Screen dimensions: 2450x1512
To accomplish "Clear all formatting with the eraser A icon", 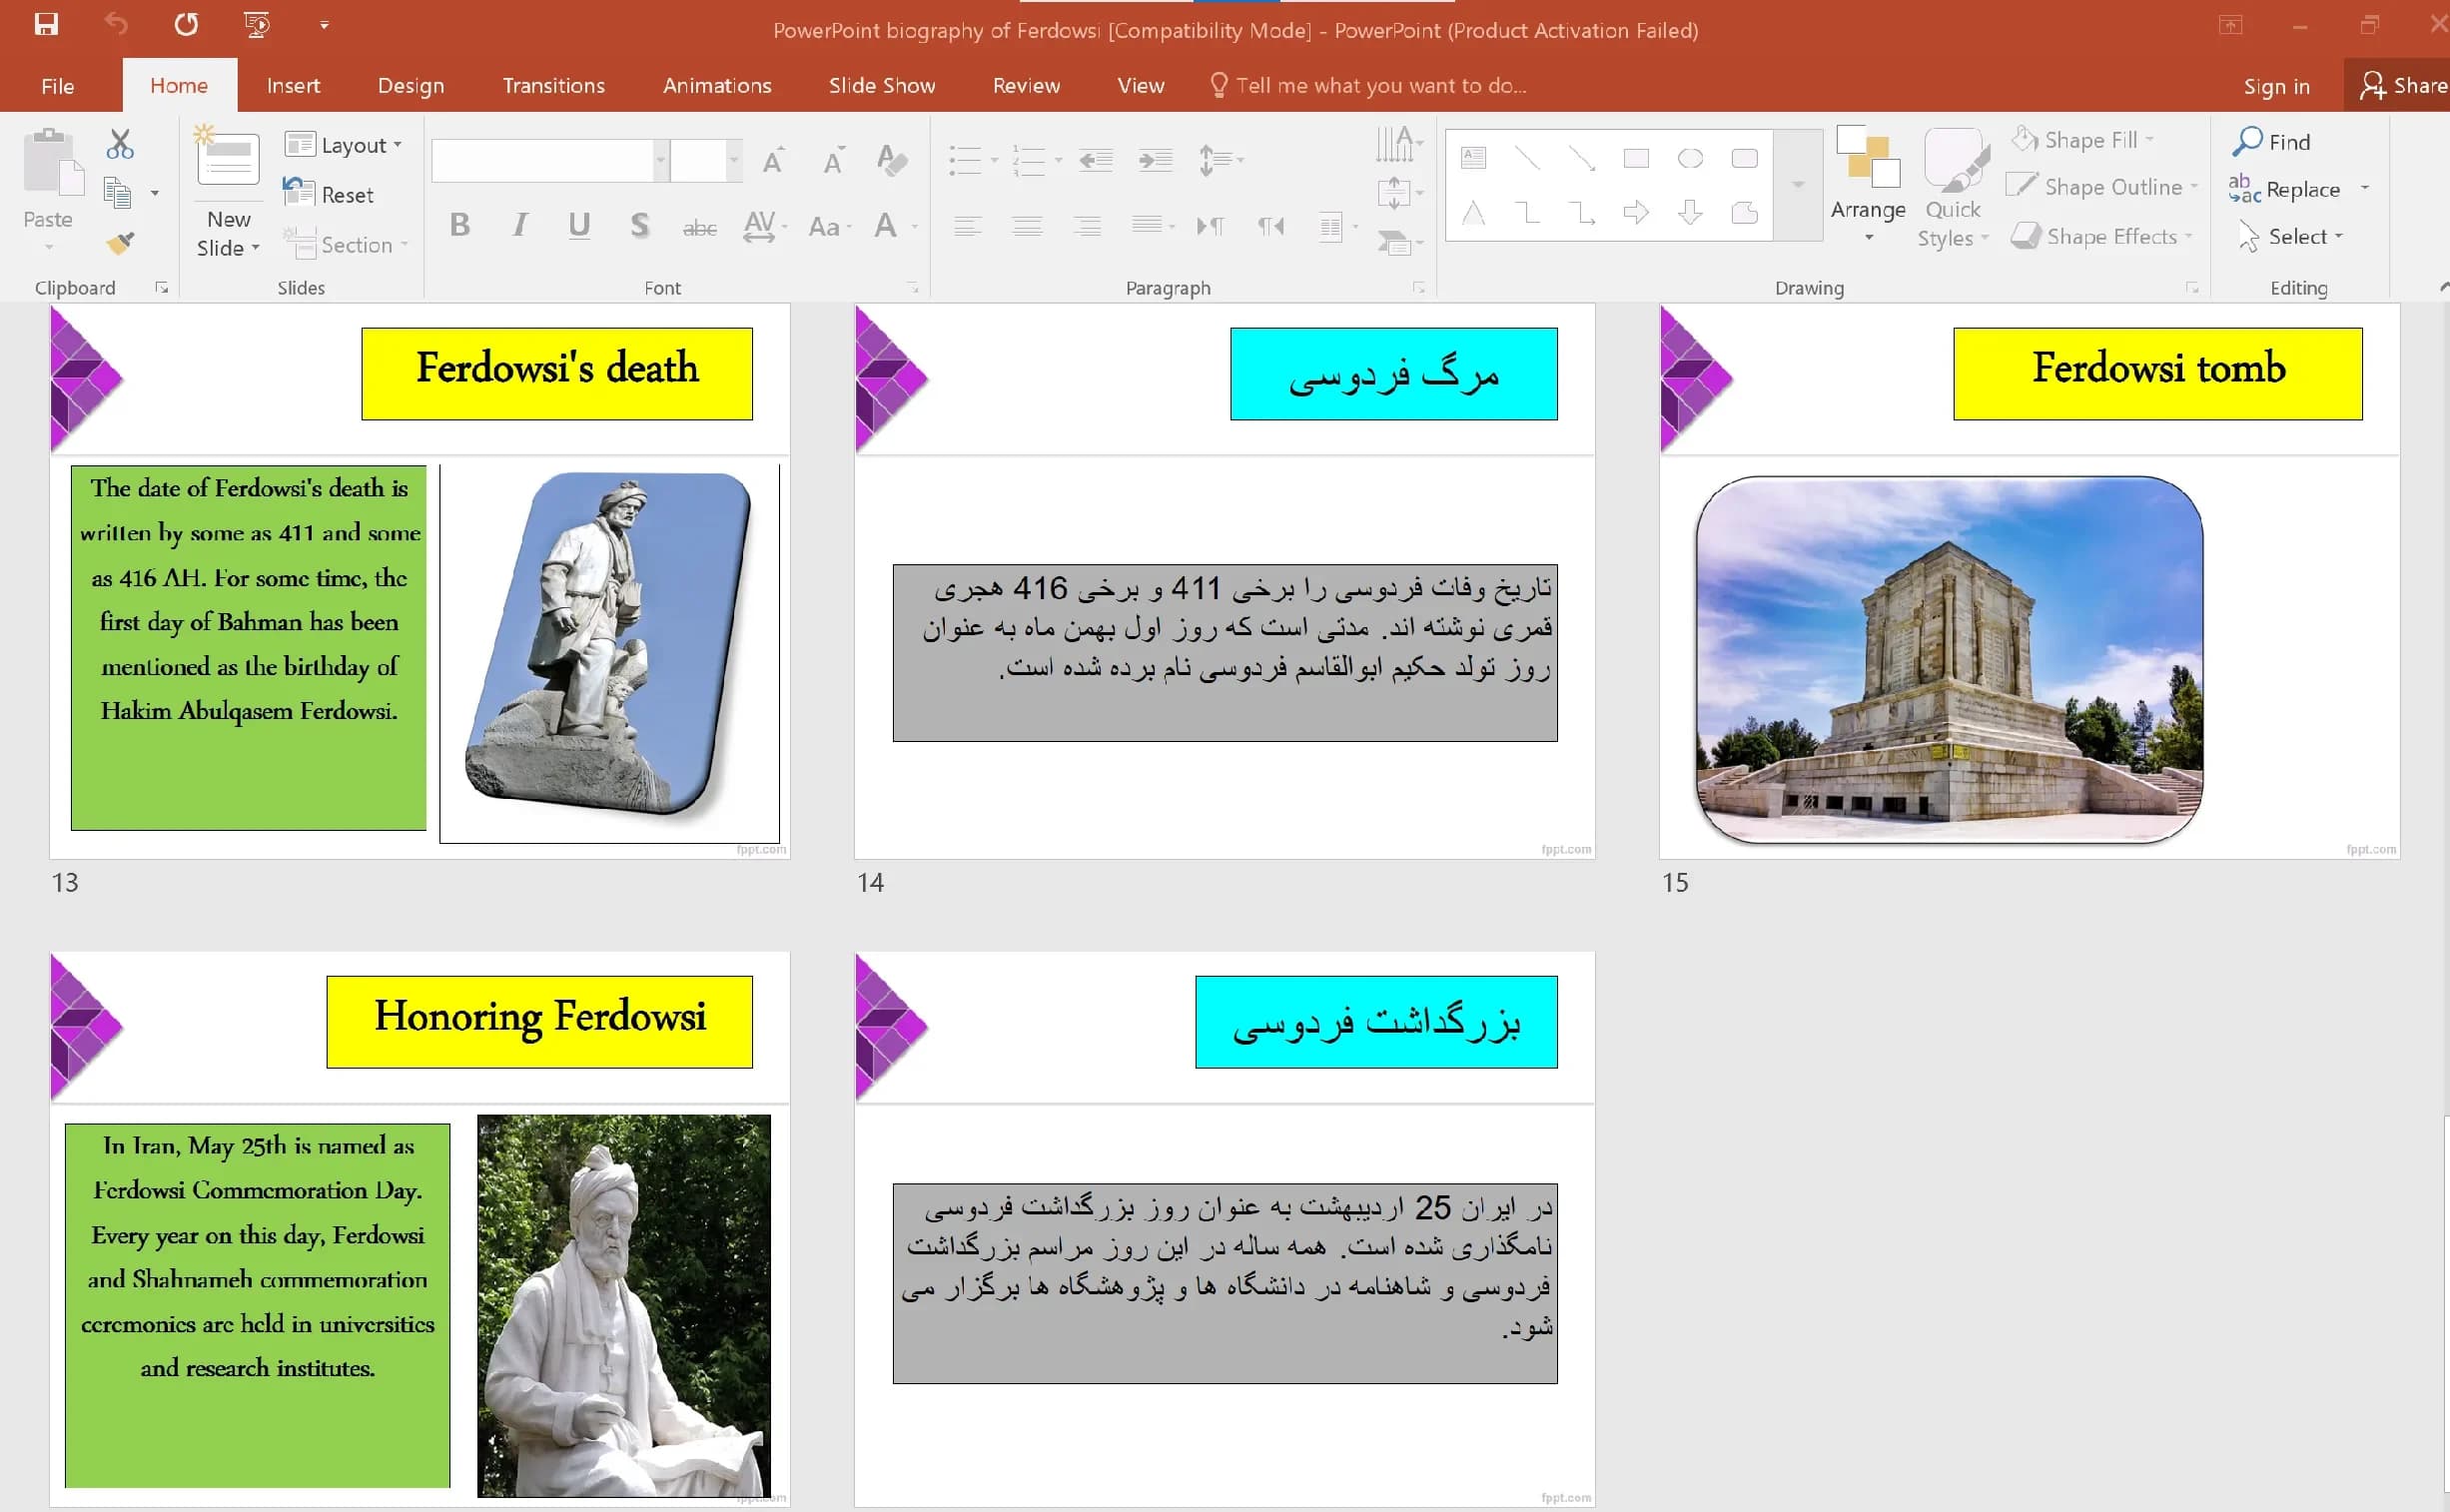I will (x=891, y=160).
